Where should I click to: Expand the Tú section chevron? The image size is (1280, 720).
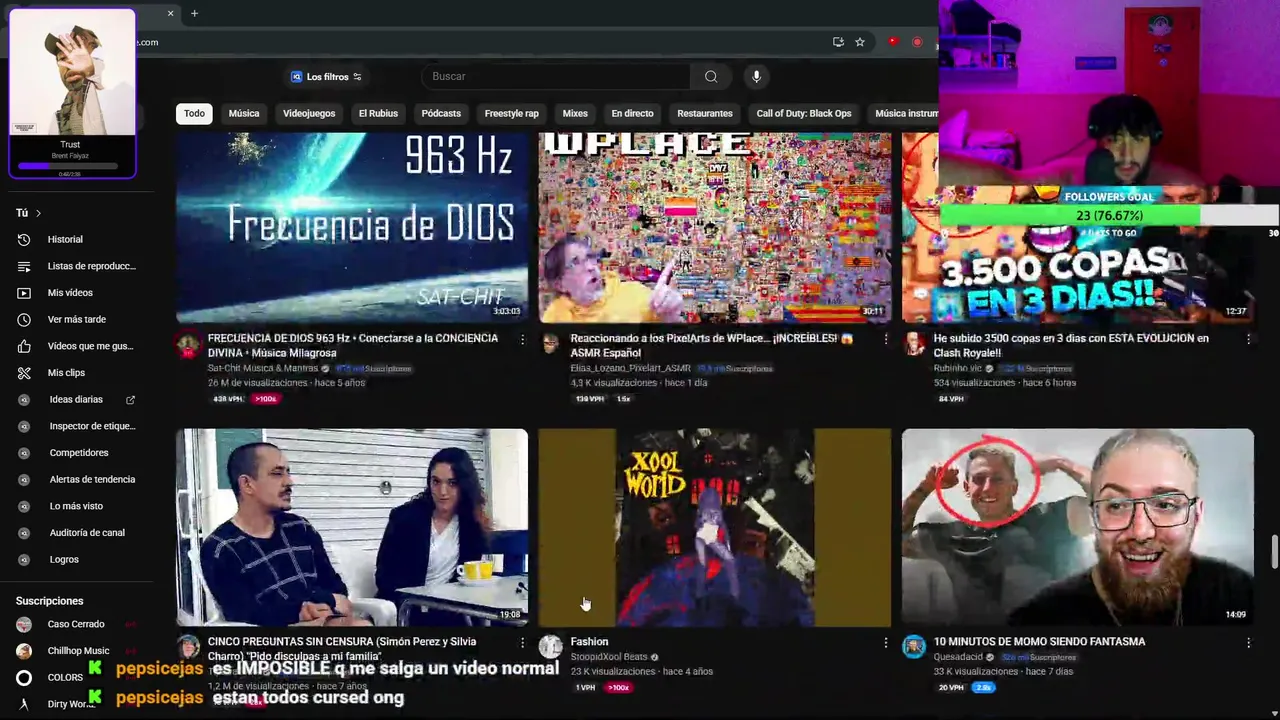tap(38, 213)
